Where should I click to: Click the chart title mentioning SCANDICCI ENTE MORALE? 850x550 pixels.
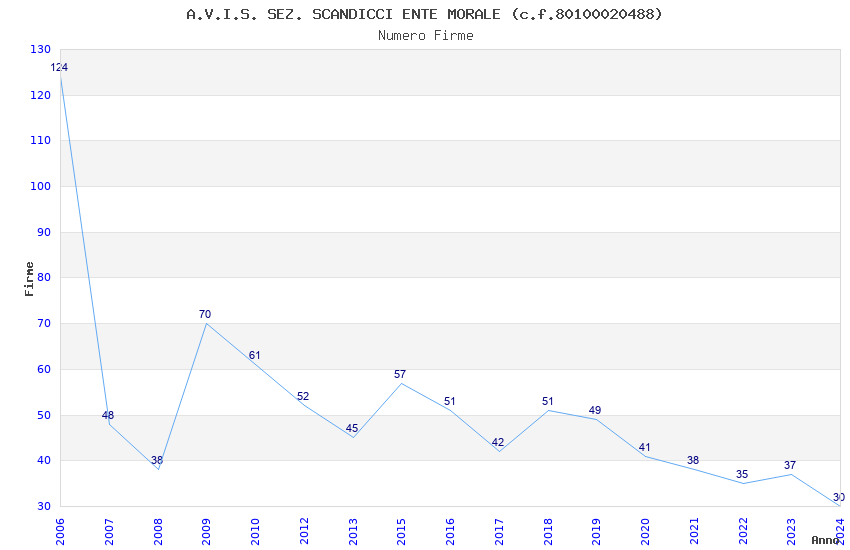click(424, 14)
